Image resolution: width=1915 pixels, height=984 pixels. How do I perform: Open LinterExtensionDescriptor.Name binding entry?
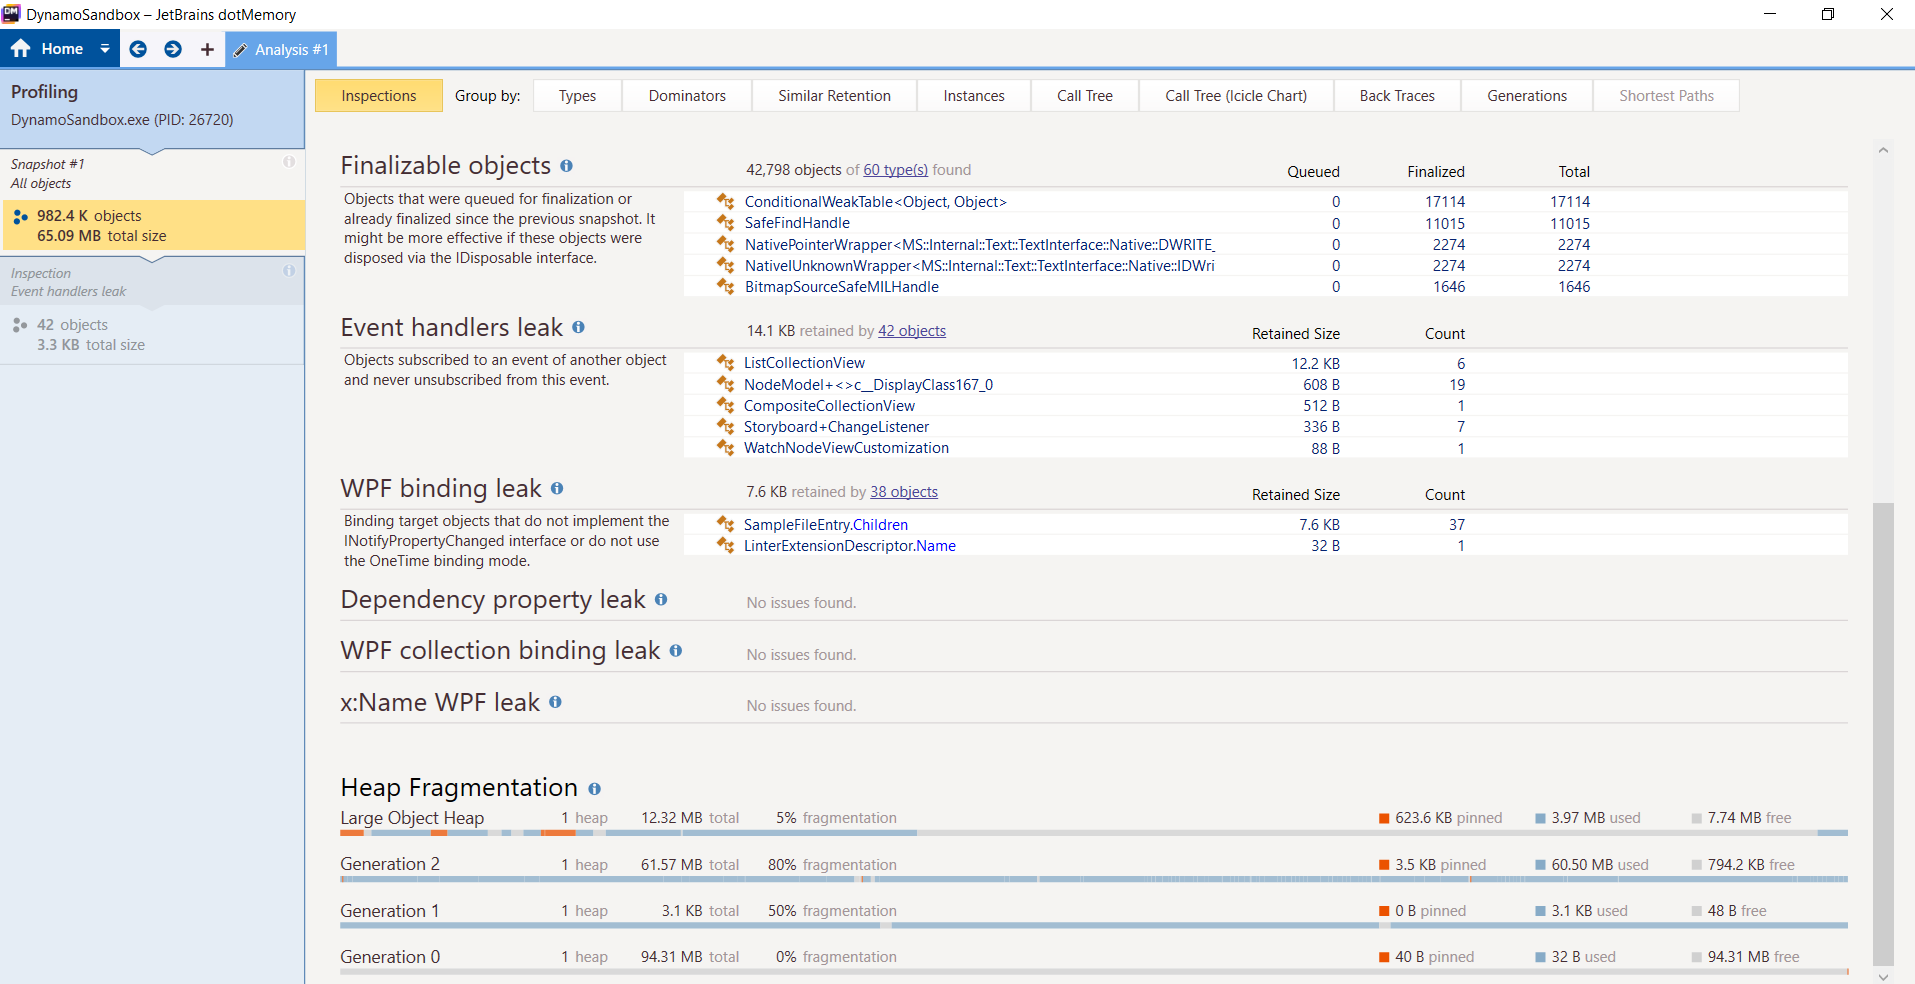pyautogui.click(x=850, y=546)
